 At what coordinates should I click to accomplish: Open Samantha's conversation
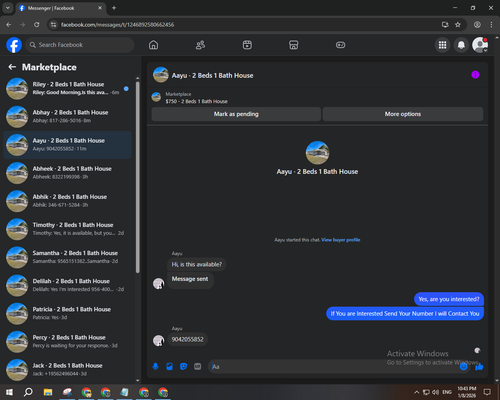pos(68,257)
